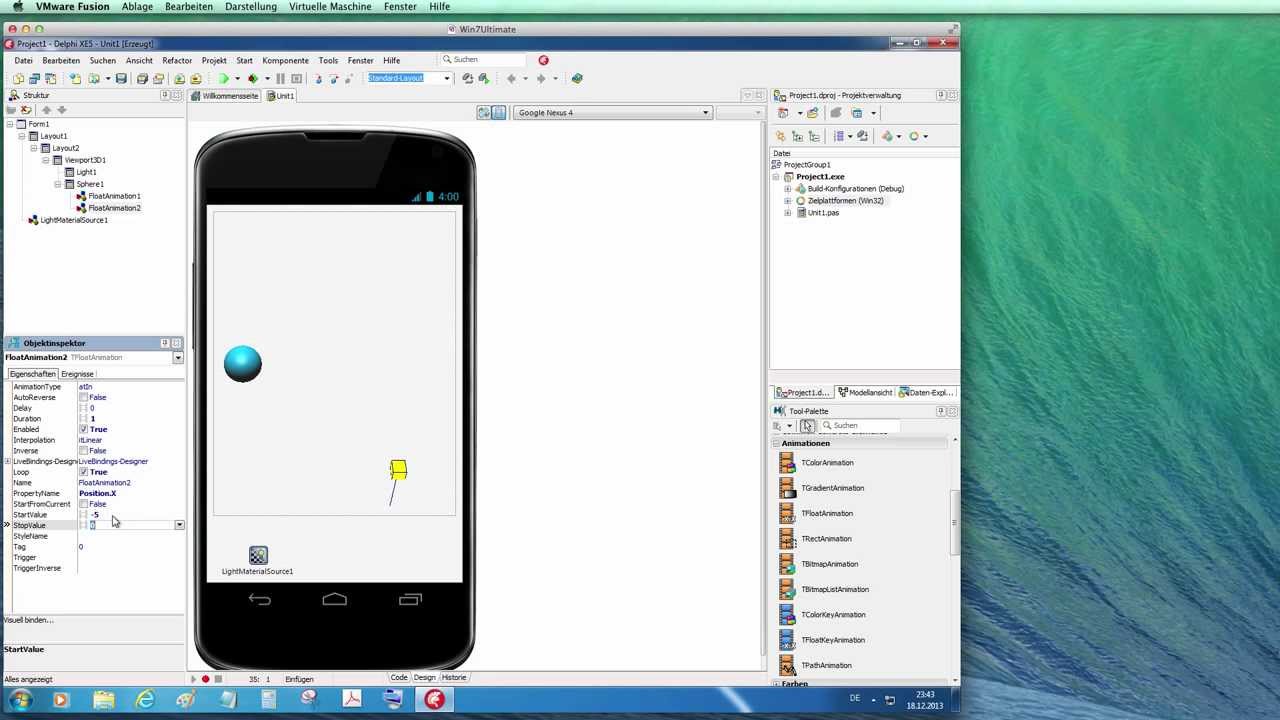Click the Android recent apps button
The height and width of the screenshot is (720, 1280).
click(x=410, y=600)
